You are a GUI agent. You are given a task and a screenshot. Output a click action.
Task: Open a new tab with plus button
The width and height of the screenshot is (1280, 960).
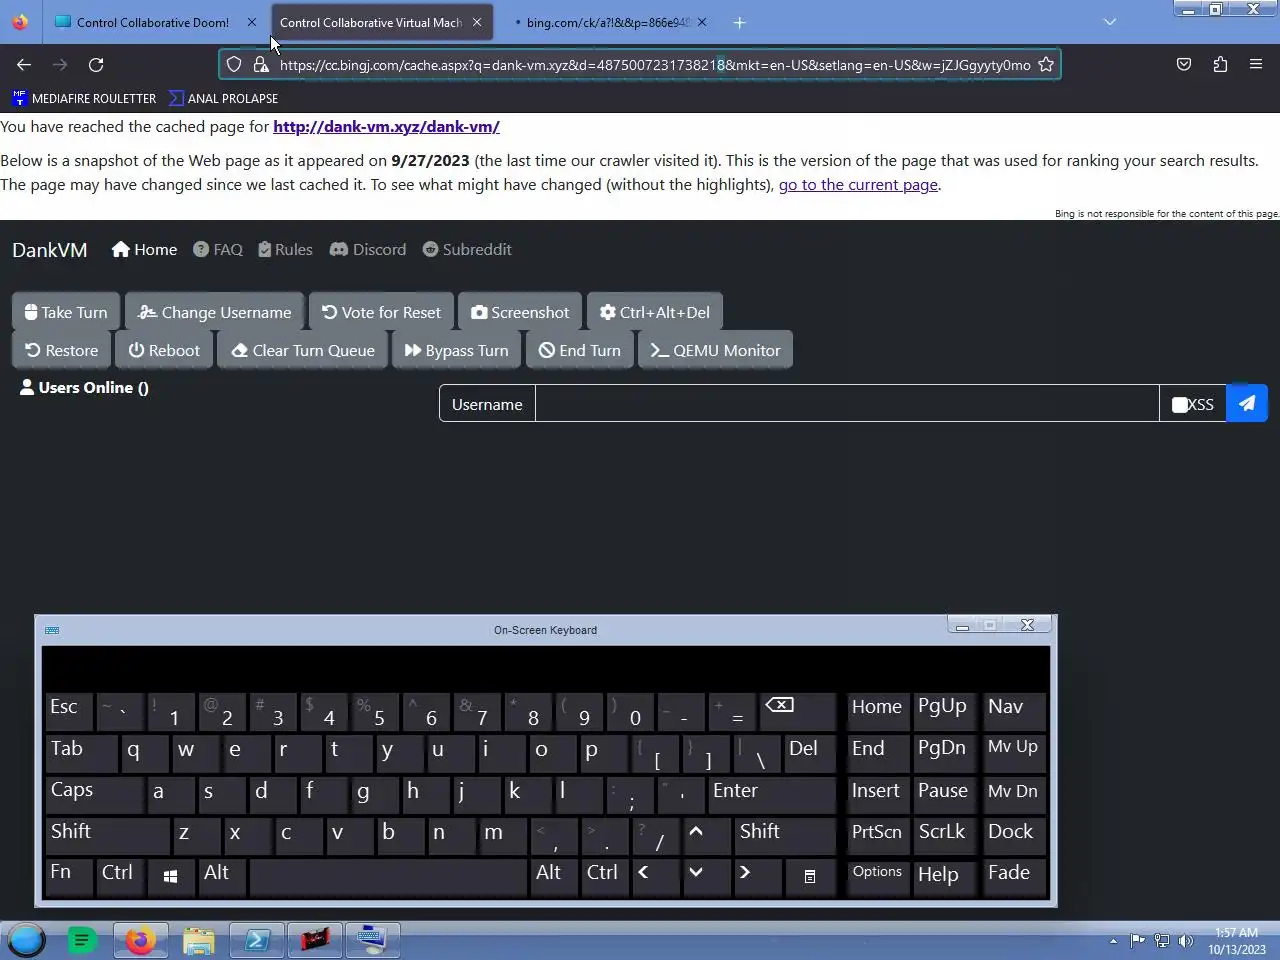point(739,22)
